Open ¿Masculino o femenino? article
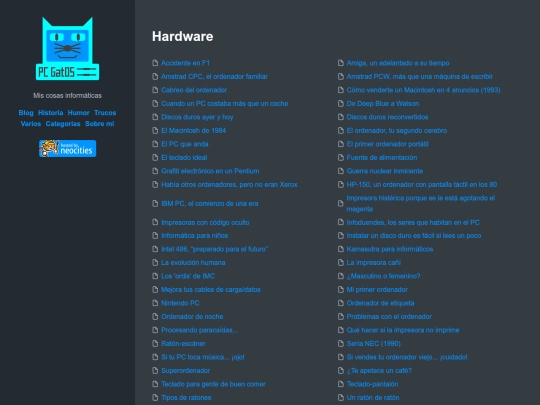 [x=383, y=276]
